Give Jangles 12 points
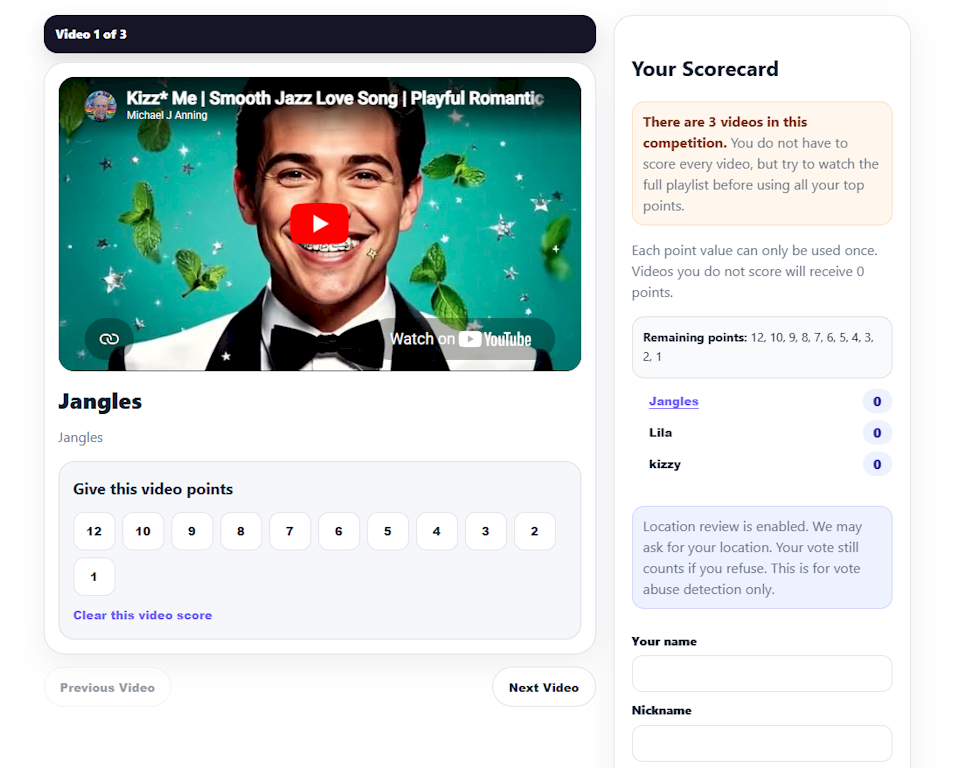The image size is (960, 769). pyautogui.click(x=94, y=531)
